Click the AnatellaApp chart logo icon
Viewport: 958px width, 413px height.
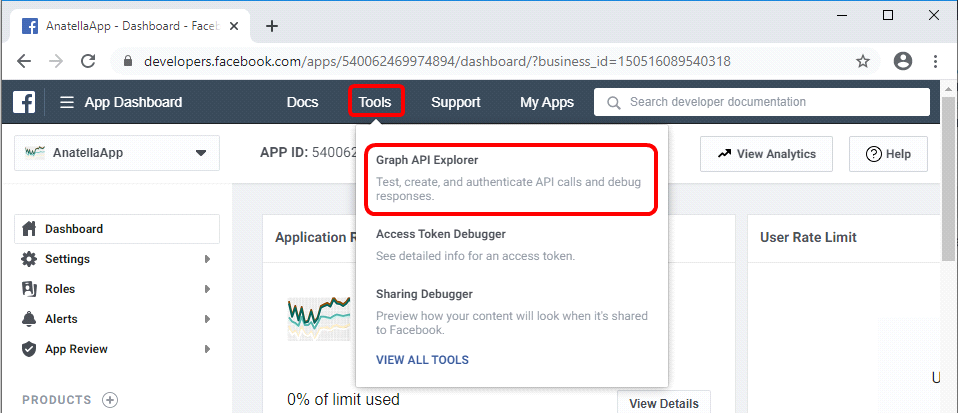pos(35,153)
